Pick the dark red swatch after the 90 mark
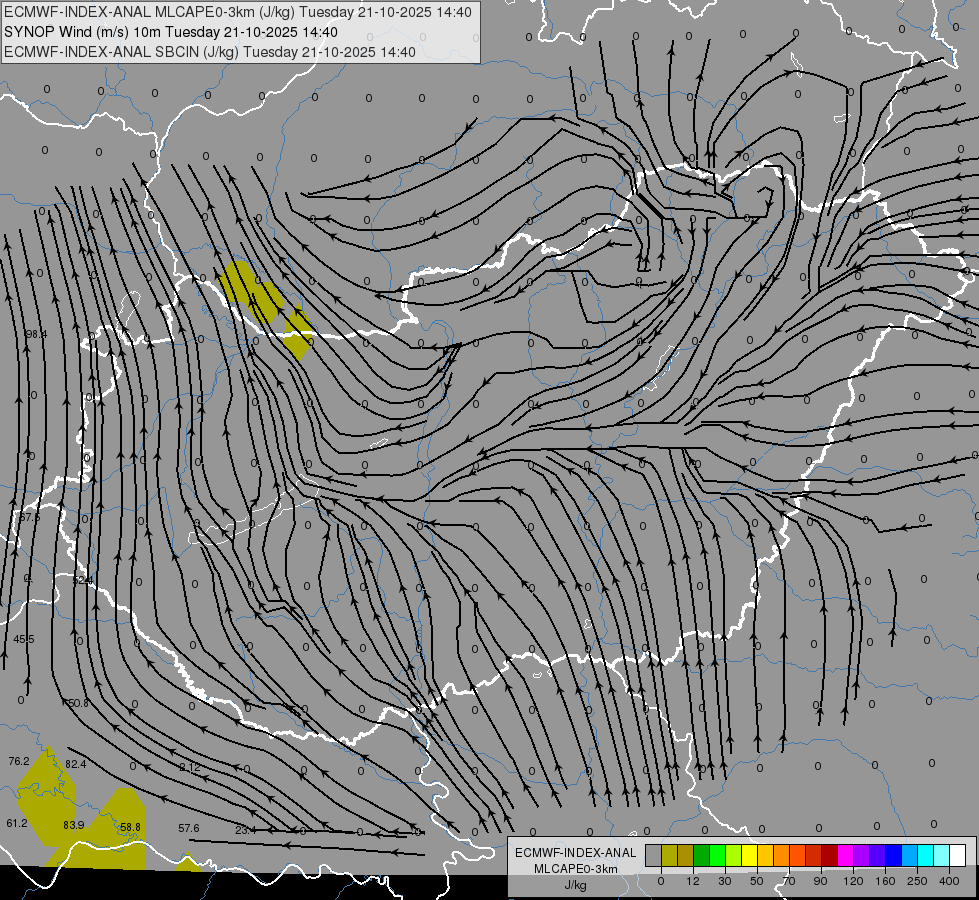979x900 pixels. point(830,855)
